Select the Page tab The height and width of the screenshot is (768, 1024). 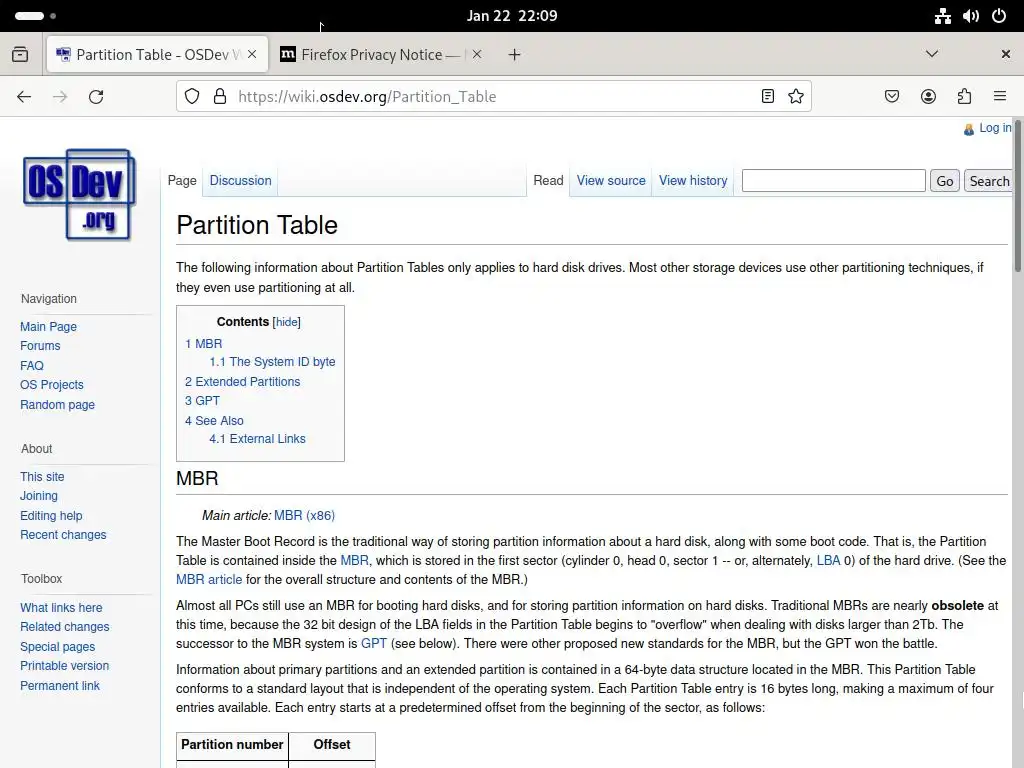tap(182, 180)
